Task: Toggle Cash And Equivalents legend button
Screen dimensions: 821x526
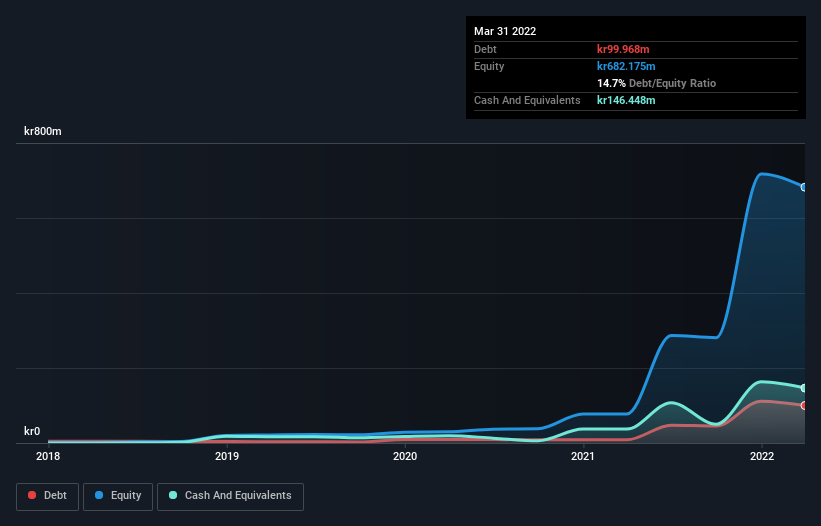Action: [230, 496]
